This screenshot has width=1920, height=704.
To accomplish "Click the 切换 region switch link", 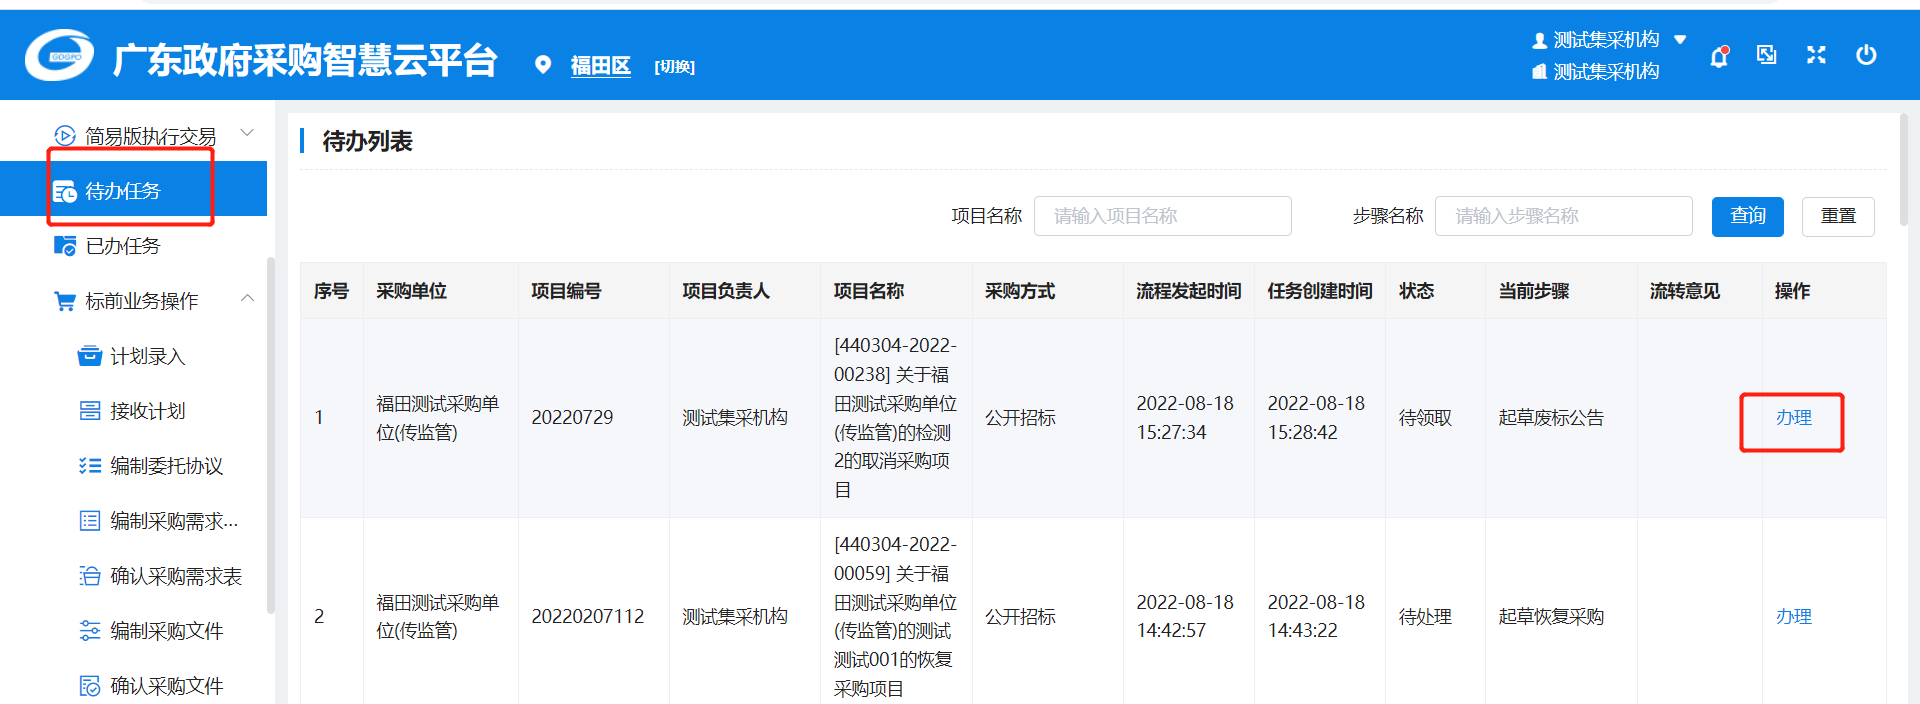I will point(674,67).
